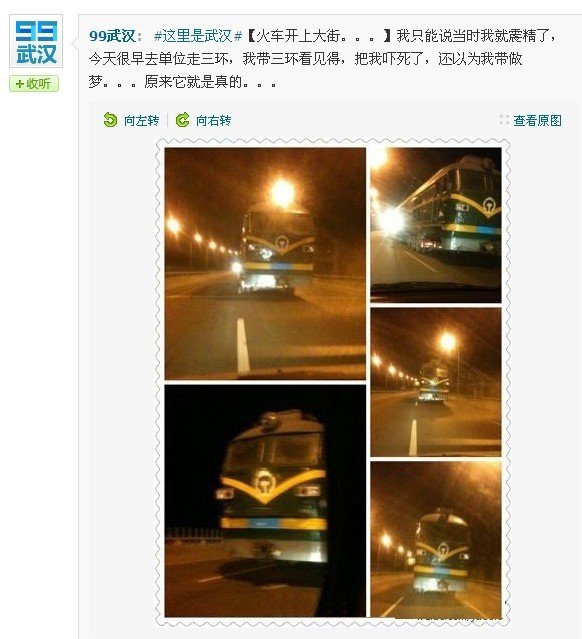
Task: Click the post text about 三环
Action: [306, 59]
